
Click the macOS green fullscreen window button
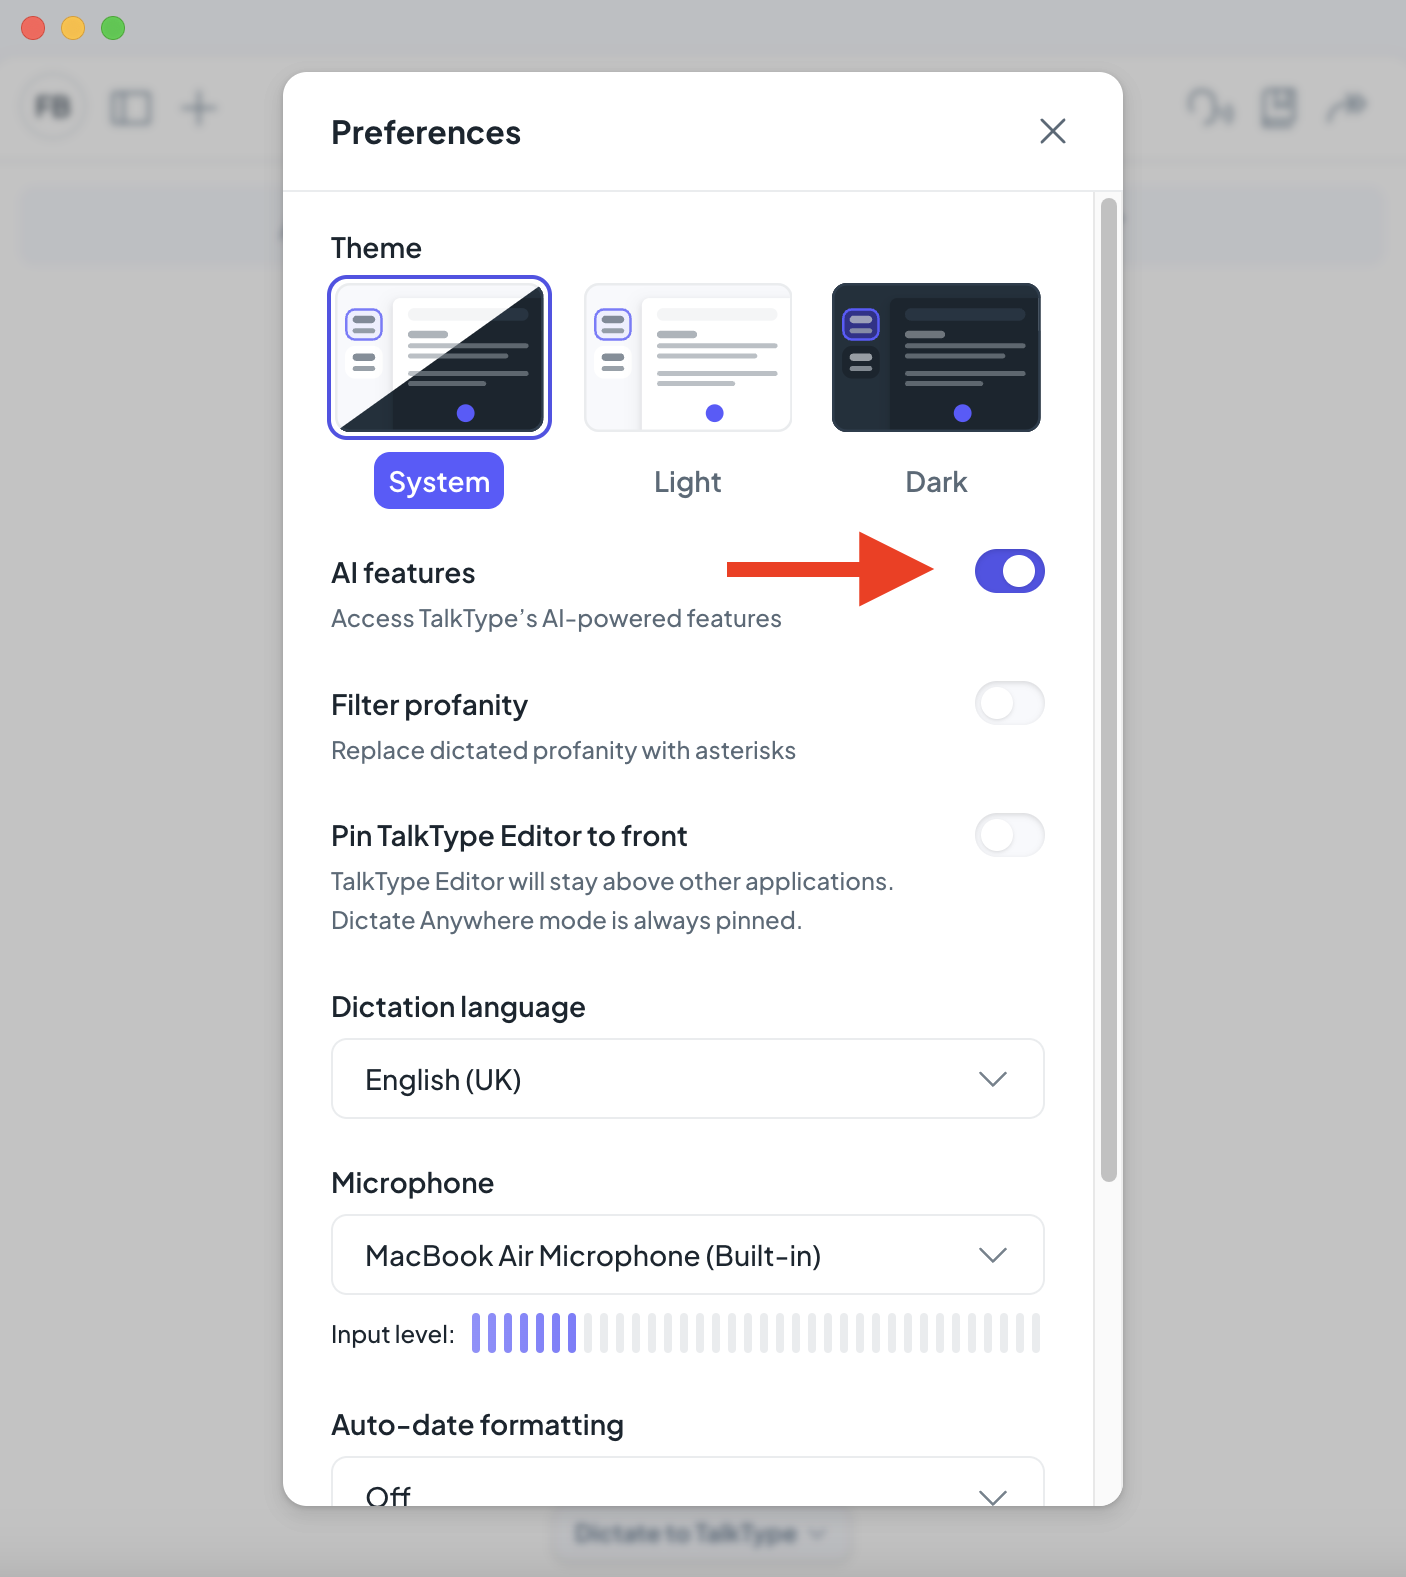tap(113, 28)
